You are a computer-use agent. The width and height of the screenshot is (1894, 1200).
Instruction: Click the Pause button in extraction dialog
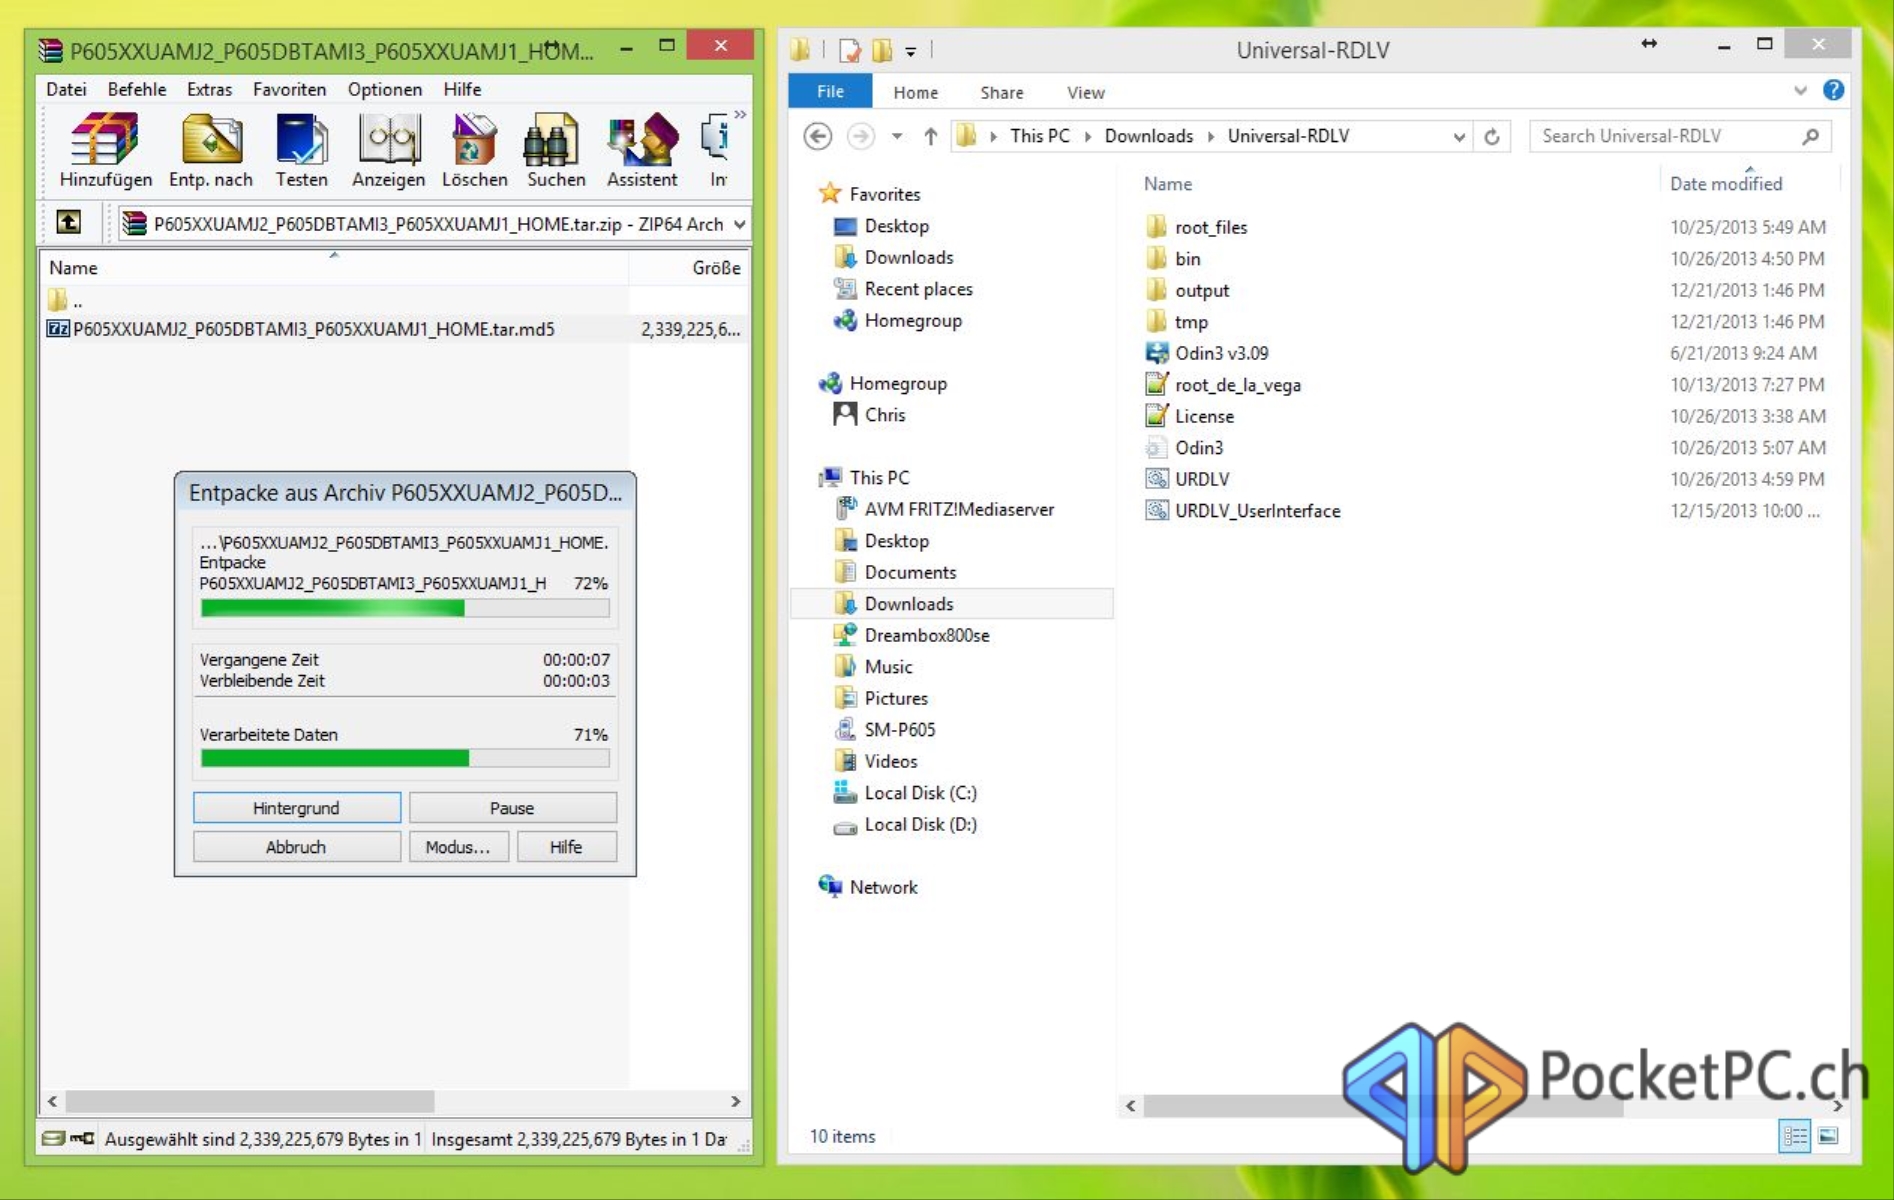(x=512, y=808)
